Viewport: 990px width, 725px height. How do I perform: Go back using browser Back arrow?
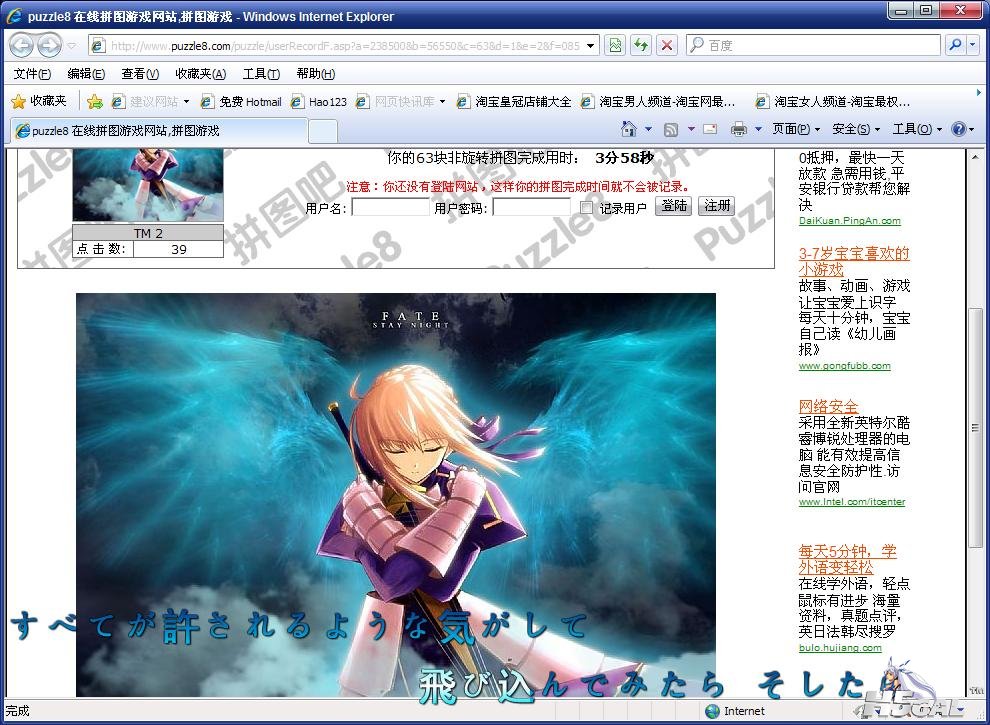[21, 45]
